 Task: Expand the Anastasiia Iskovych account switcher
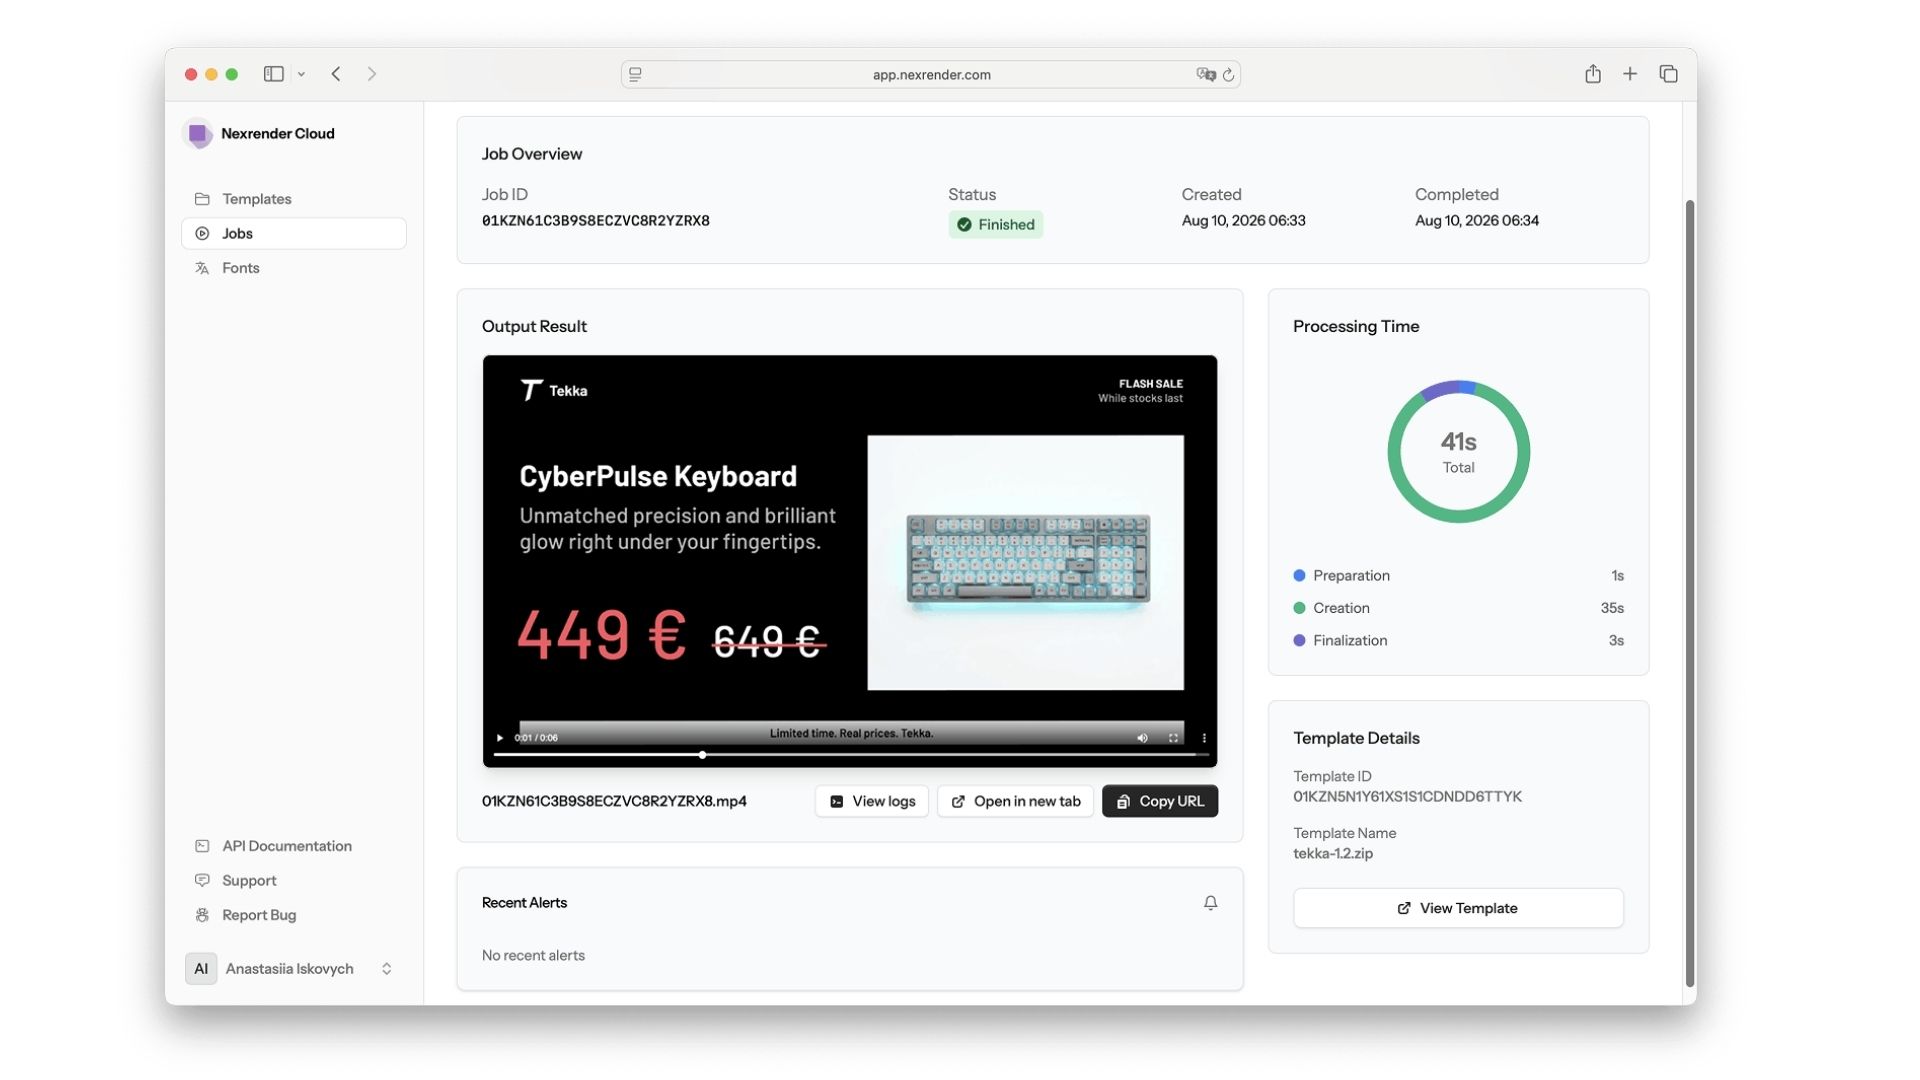[x=386, y=969]
